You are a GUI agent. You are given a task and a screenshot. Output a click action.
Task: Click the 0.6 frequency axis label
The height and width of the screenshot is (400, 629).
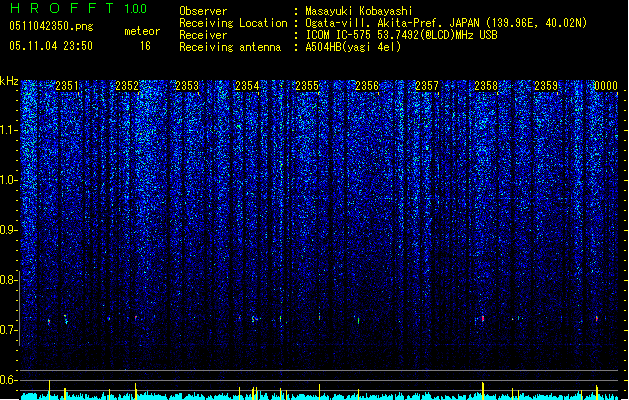click(8, 380)
